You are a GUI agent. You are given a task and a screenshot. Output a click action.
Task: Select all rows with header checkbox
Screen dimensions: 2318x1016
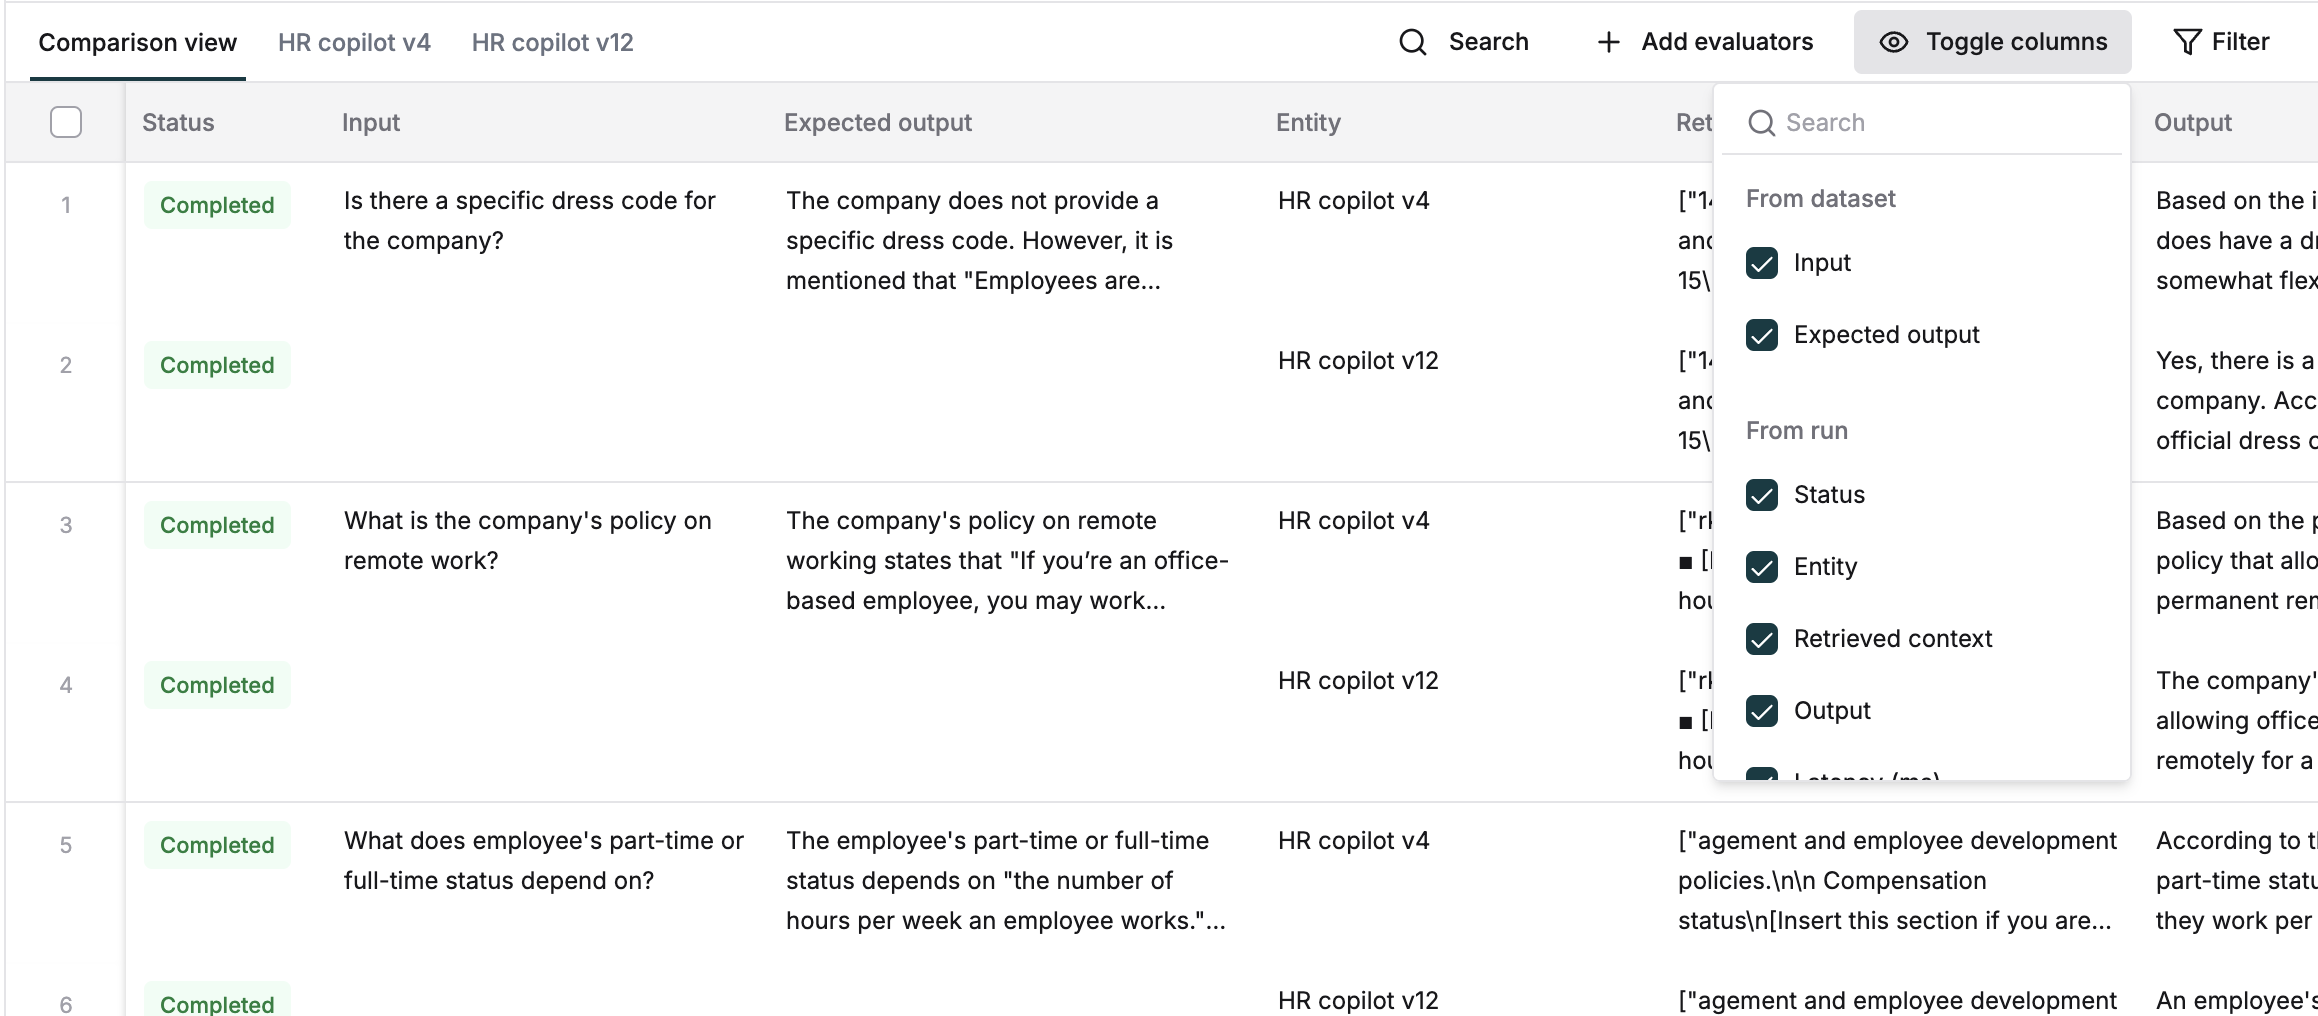(66, 122)
